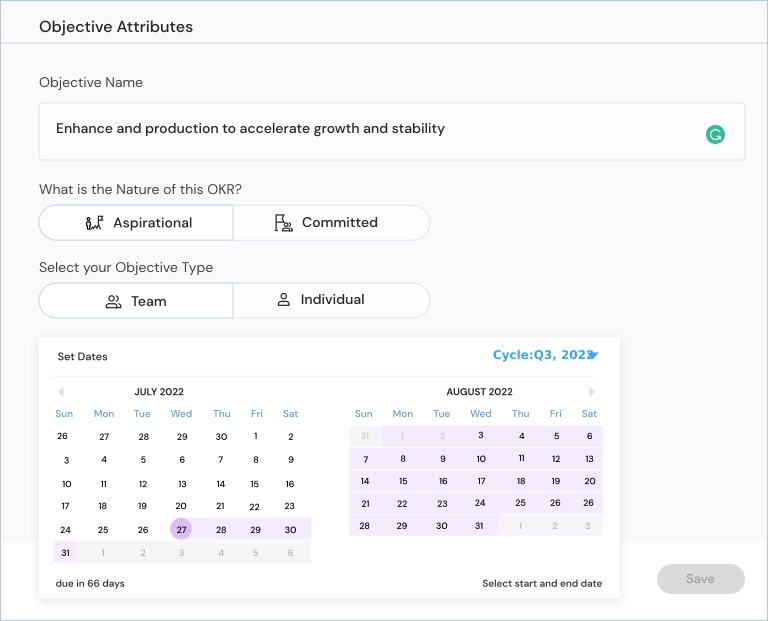Select July 4 in the calendar
The height and width of the screenshot is (621, 768).
click(x=104, y=459)
